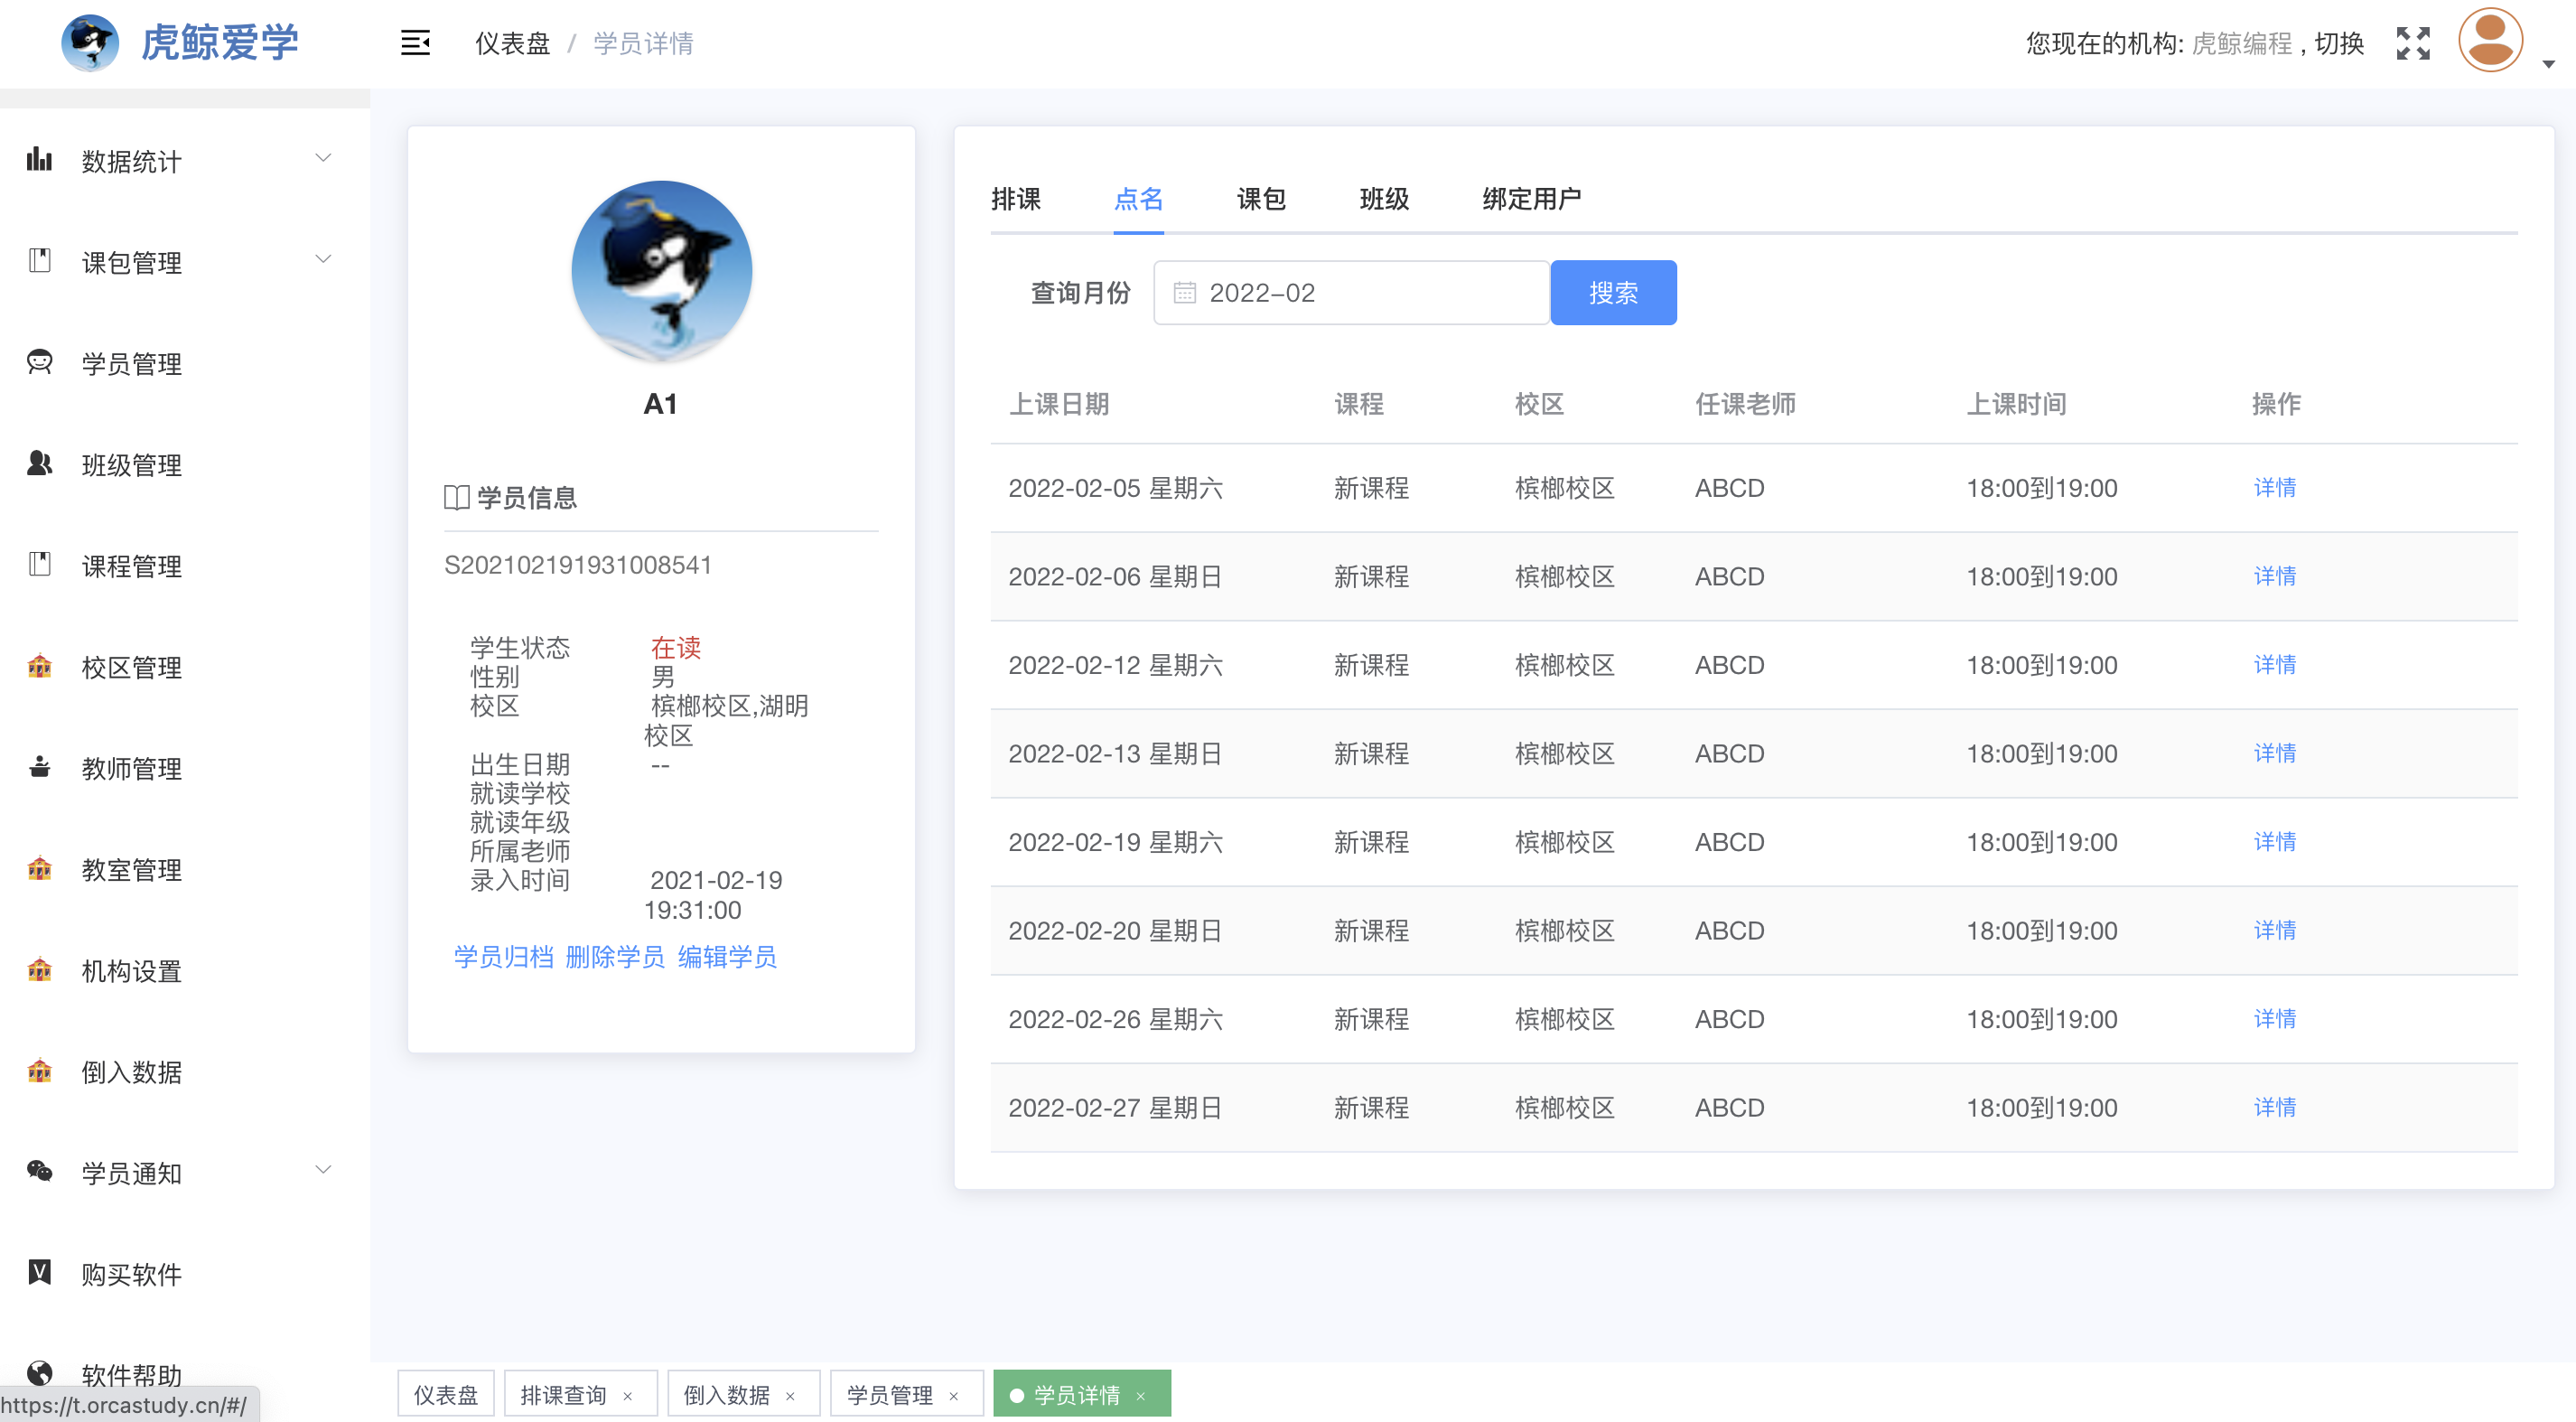The width and height of the screenshot is (2576, 1422).
Task: Expand the 数据统计 menu chevron
Action: click(323, 158)
